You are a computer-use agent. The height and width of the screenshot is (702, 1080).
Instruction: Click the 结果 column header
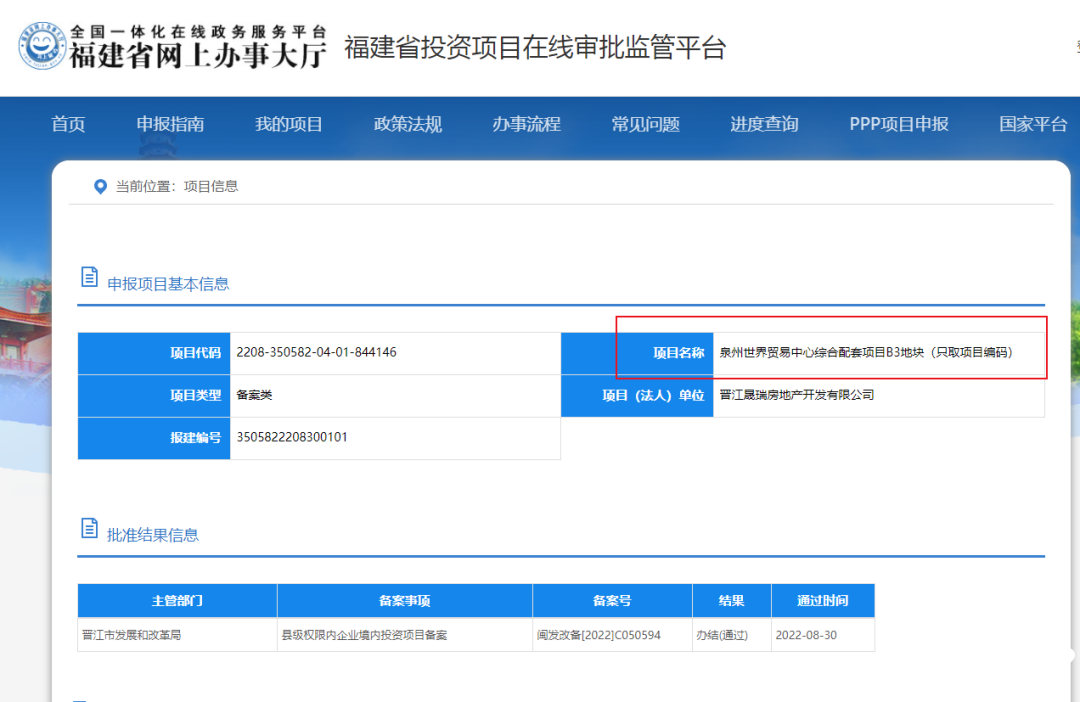pos(731,601)
